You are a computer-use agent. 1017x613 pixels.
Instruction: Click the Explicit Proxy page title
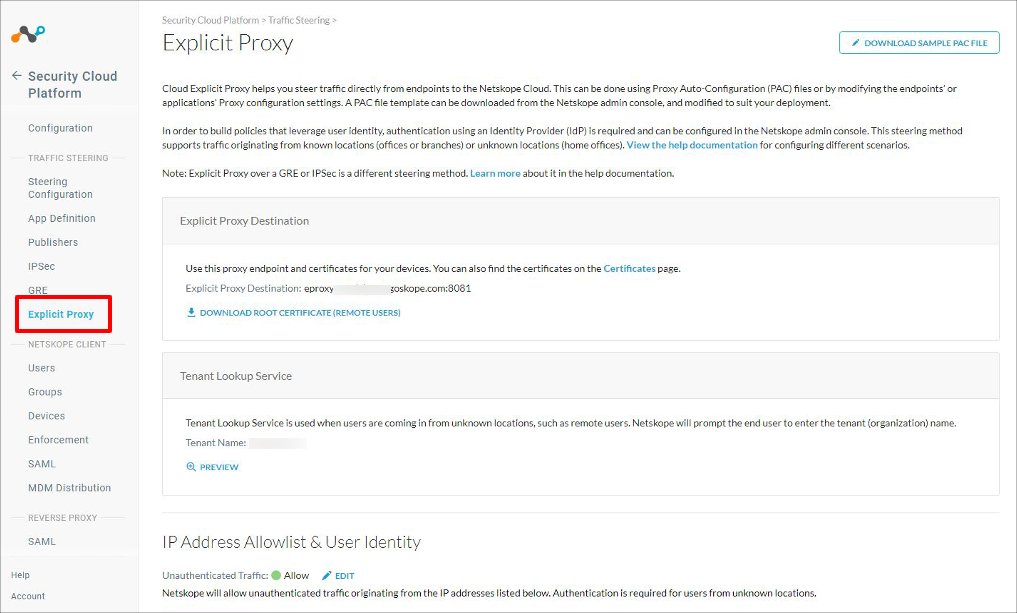click(x=228, y=43)
